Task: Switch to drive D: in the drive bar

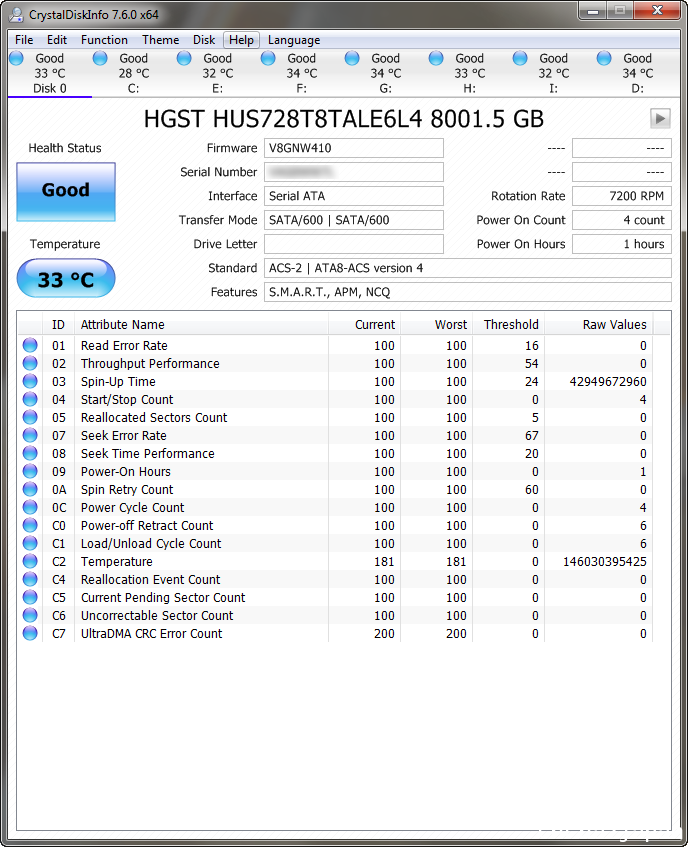Action: pyautogui.click(x=637, y=73)
